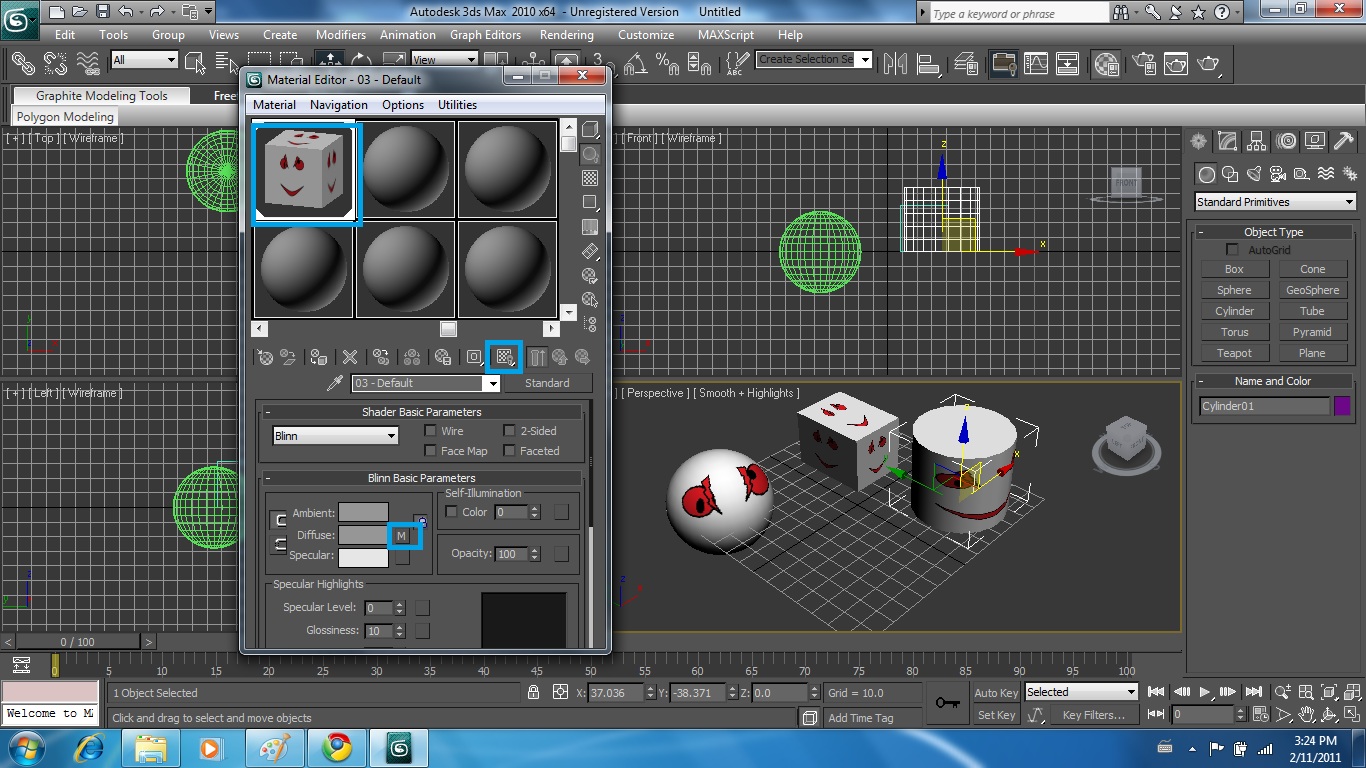The height and width of the screenshot is (768, 1366).
Task: Open the Selected key filter dropdown
Action: pyautogui.click(x=1081, y=692)
